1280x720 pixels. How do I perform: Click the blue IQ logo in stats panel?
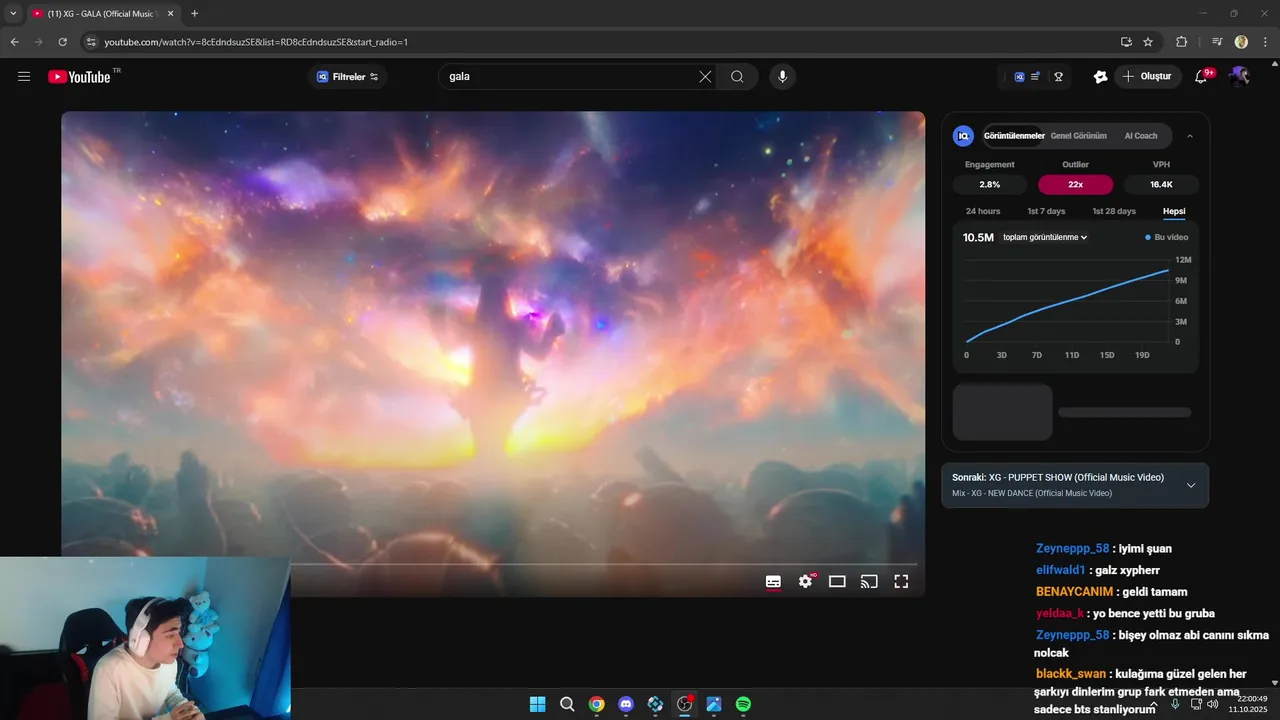tap(963, 136)
